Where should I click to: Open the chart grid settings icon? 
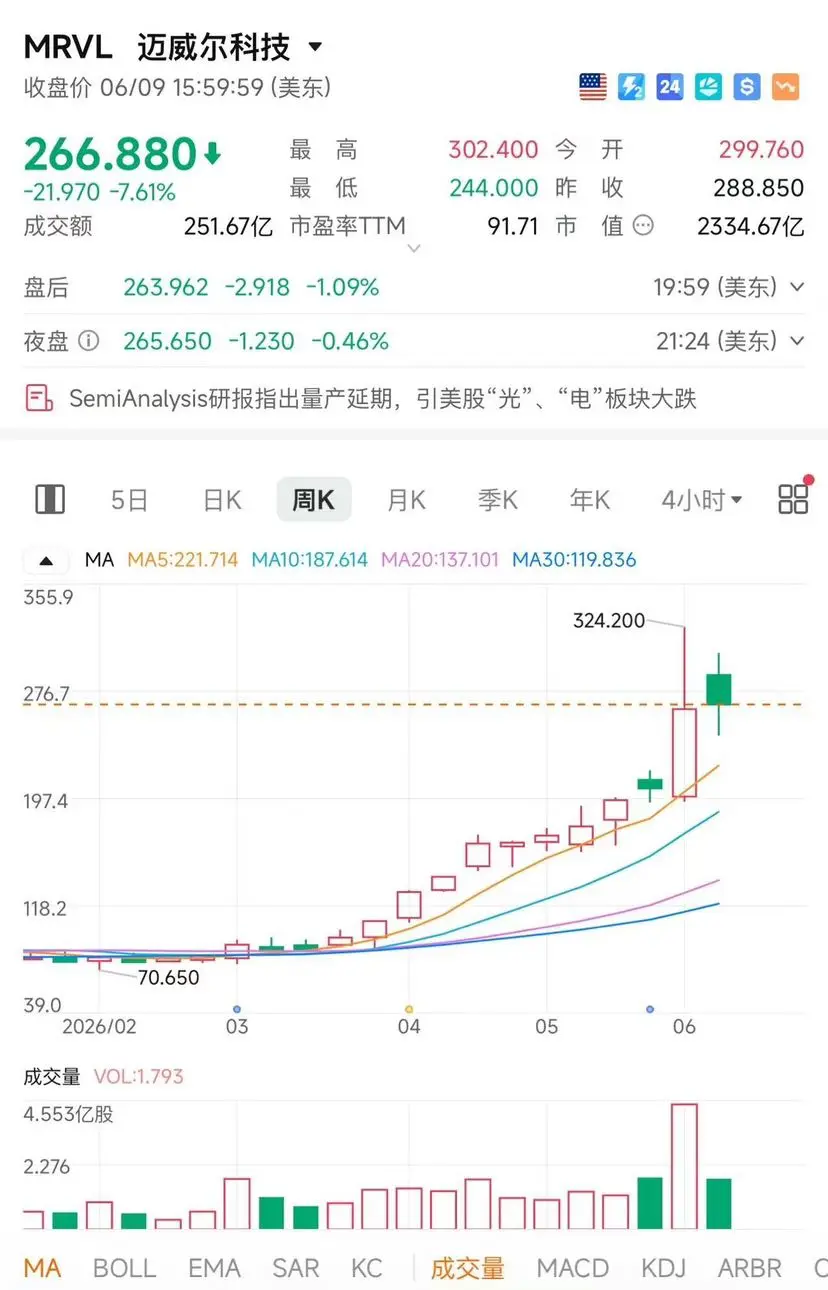pyautogui.click(x=793, y=499)
